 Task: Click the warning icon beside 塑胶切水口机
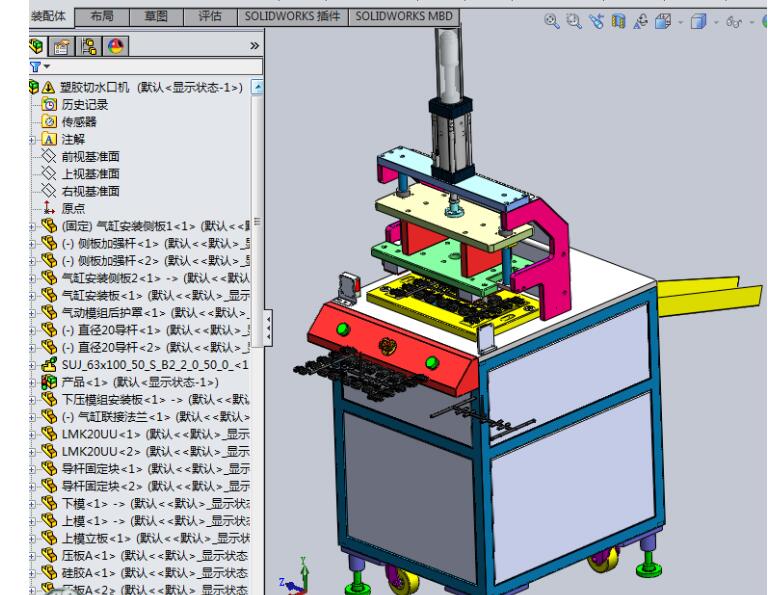point(48,88)
